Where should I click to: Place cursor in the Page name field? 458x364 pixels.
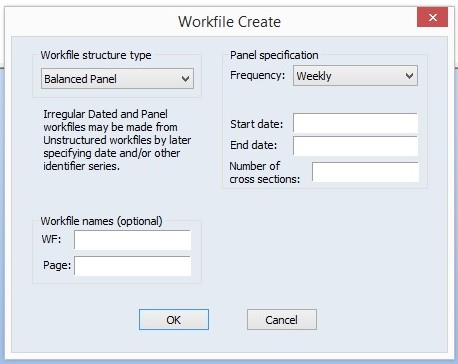click(133, 266)
